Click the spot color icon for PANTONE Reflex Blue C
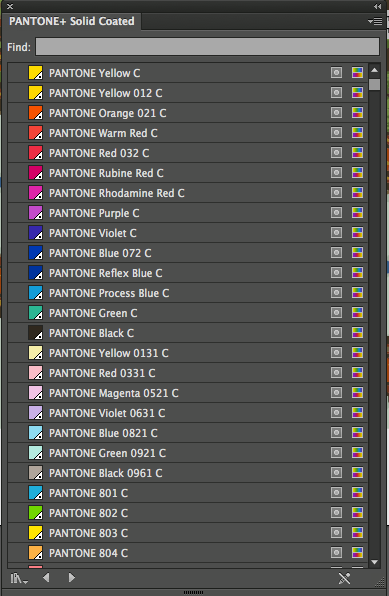The width and height of the screenshot is (389, 596). click(x=336, y=273)
